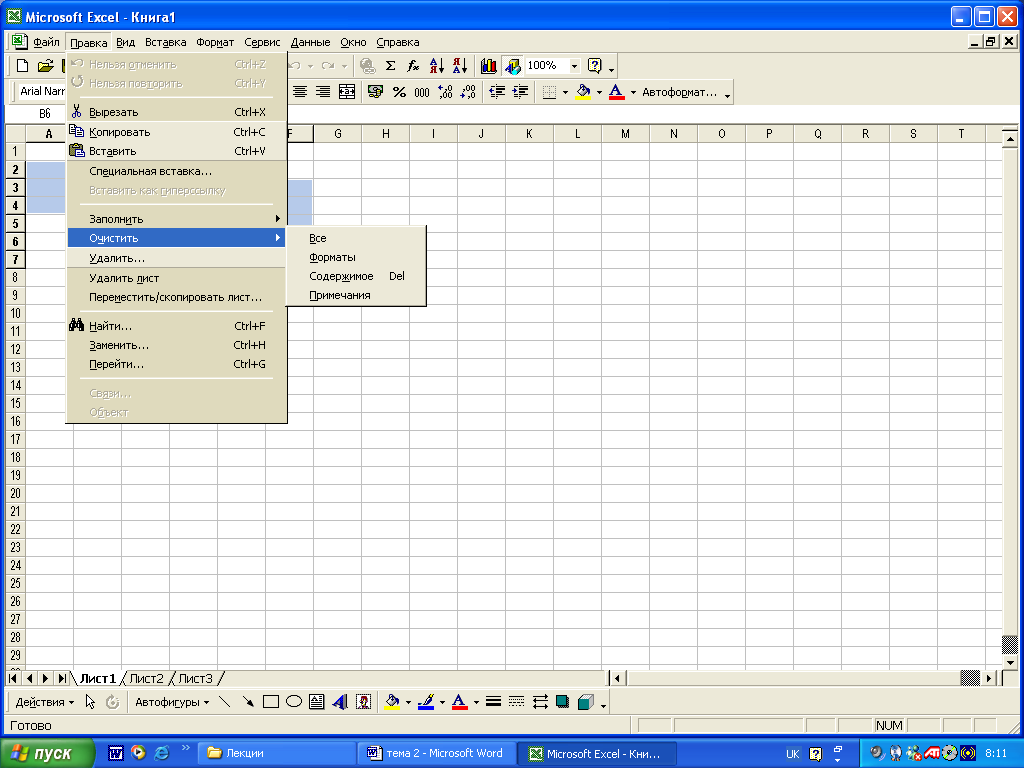This screenshot has height=768, width=1024.
Task: Switch to тема 2 - Microsoft Word taskbar button
Action: point(435,754)
